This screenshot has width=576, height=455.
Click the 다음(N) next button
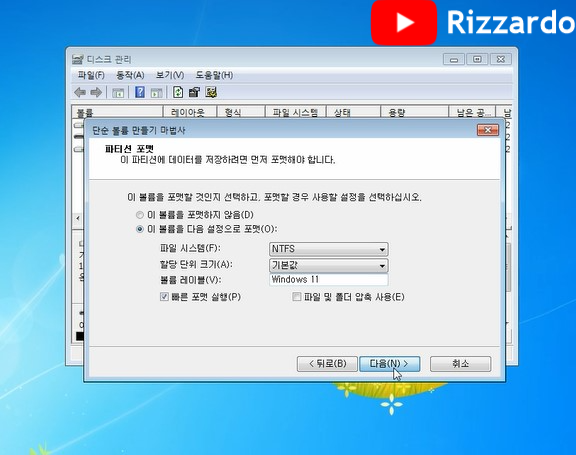coord(389,364)
